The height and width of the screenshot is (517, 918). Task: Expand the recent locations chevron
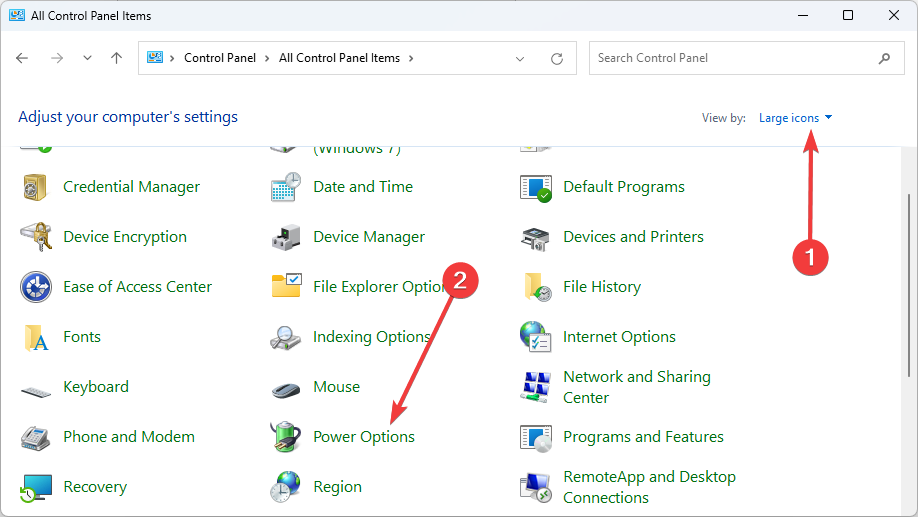point(87,58)
